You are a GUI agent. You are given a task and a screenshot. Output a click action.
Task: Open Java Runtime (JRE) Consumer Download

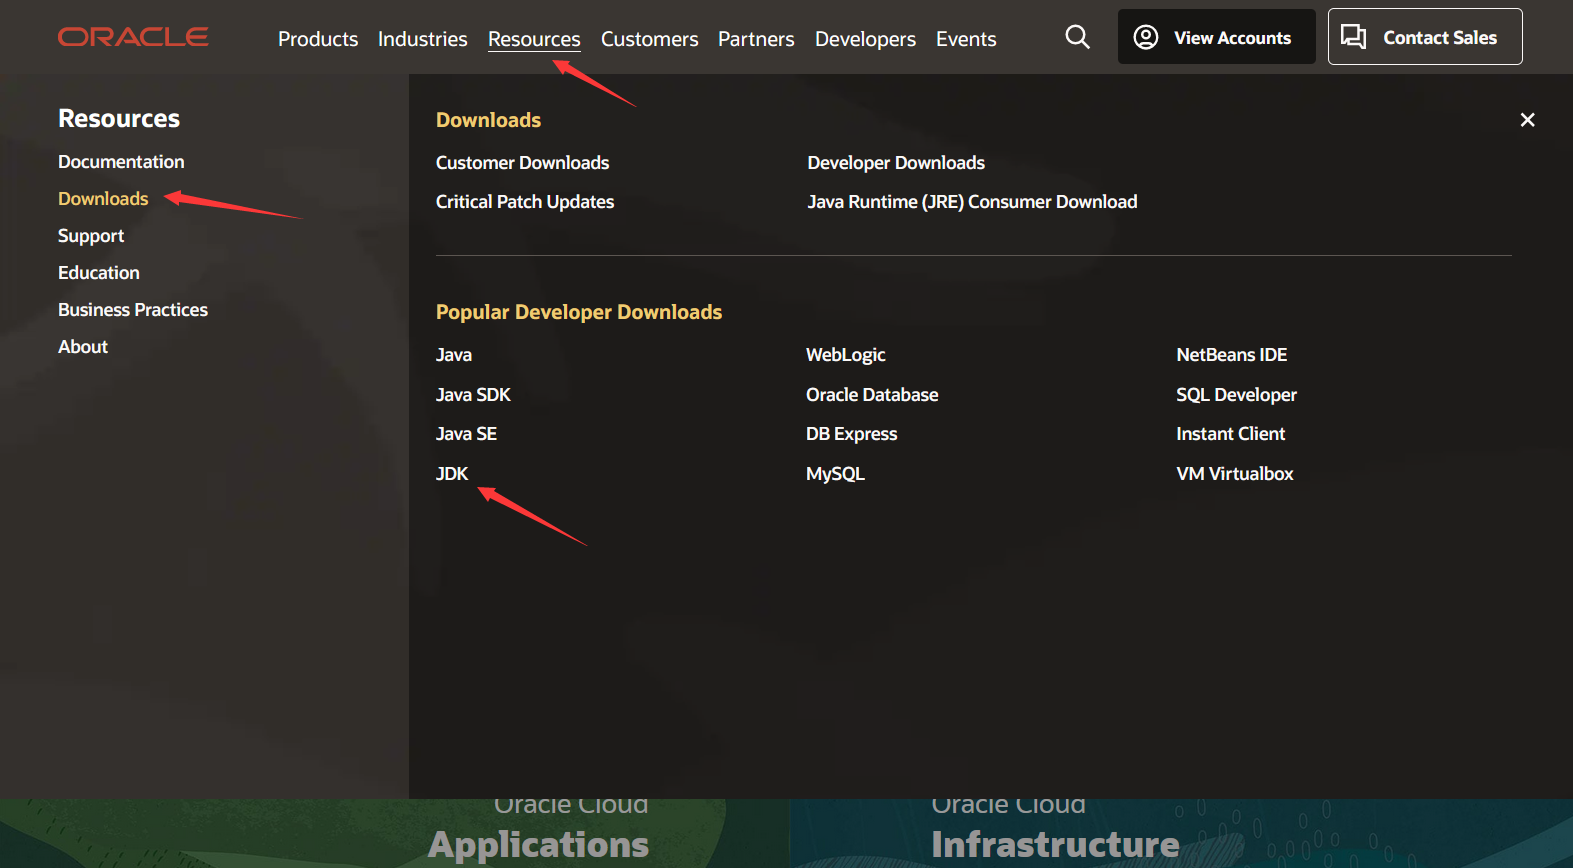tap(972, 202)
